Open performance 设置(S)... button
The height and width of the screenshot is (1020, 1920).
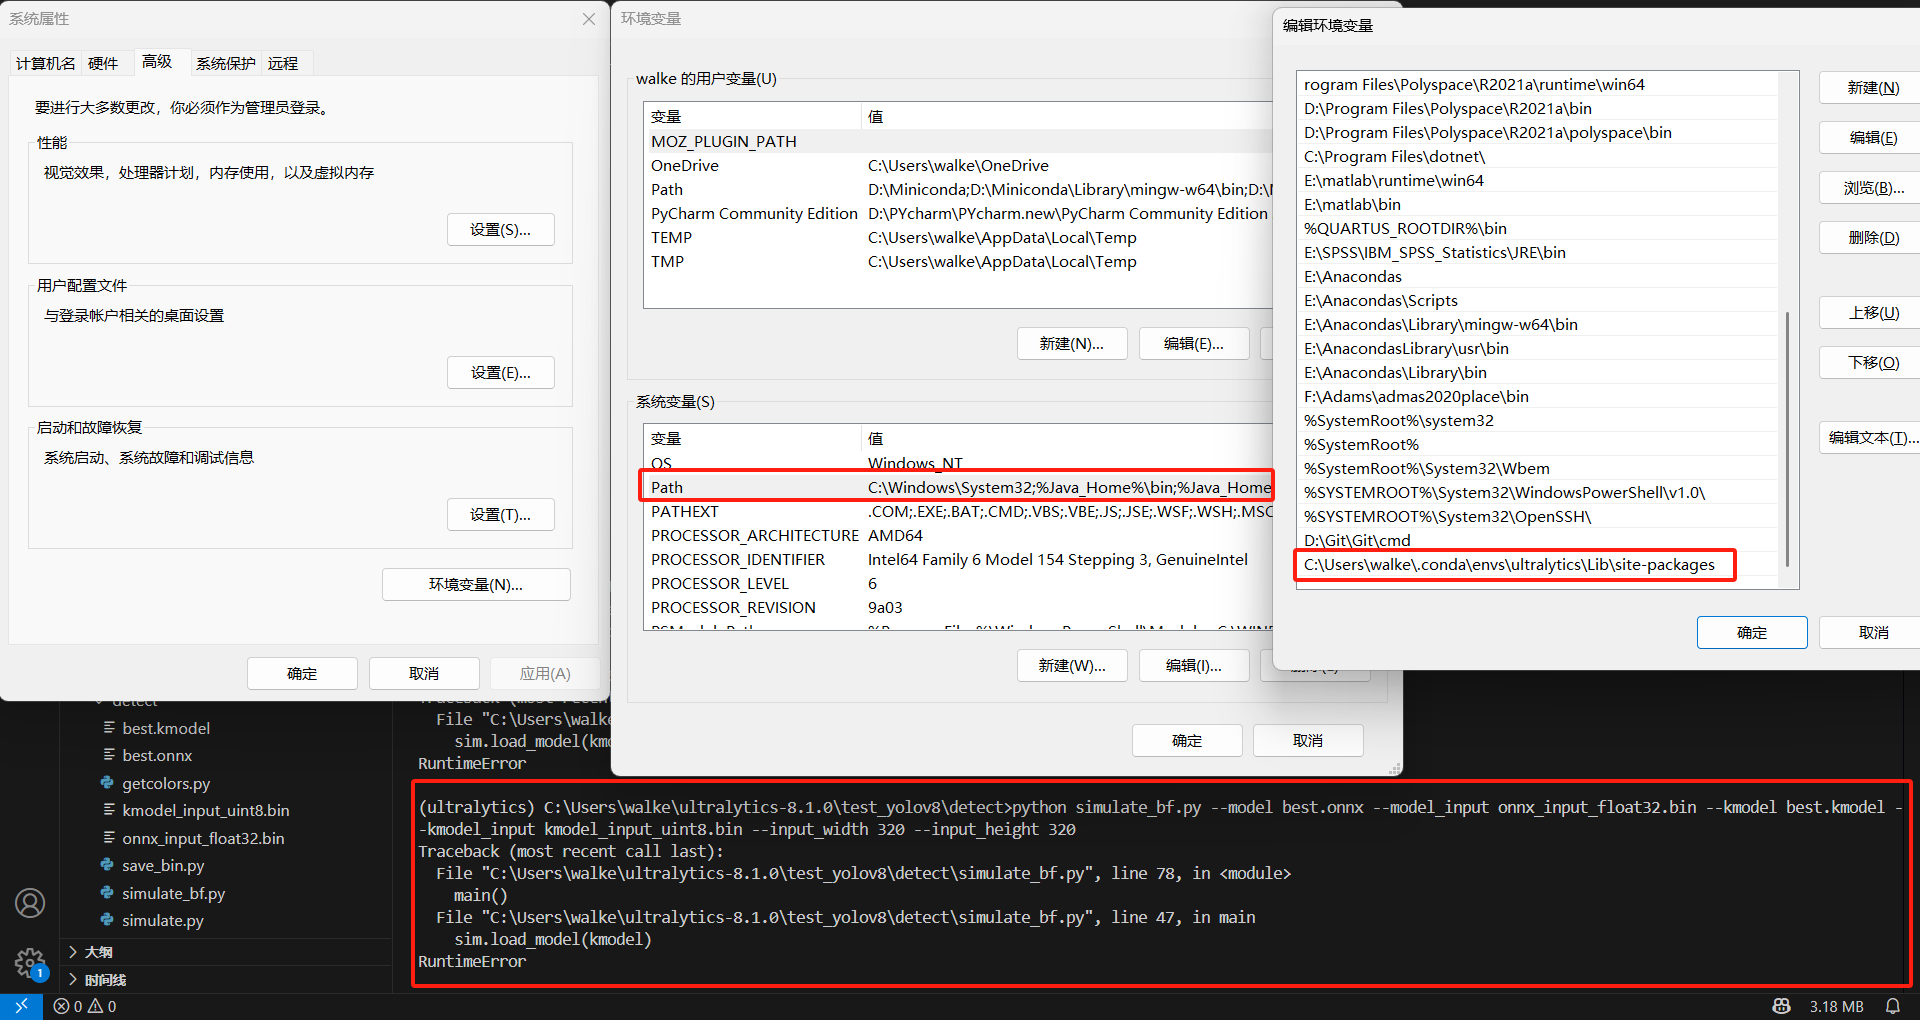[x=500, y=230]
